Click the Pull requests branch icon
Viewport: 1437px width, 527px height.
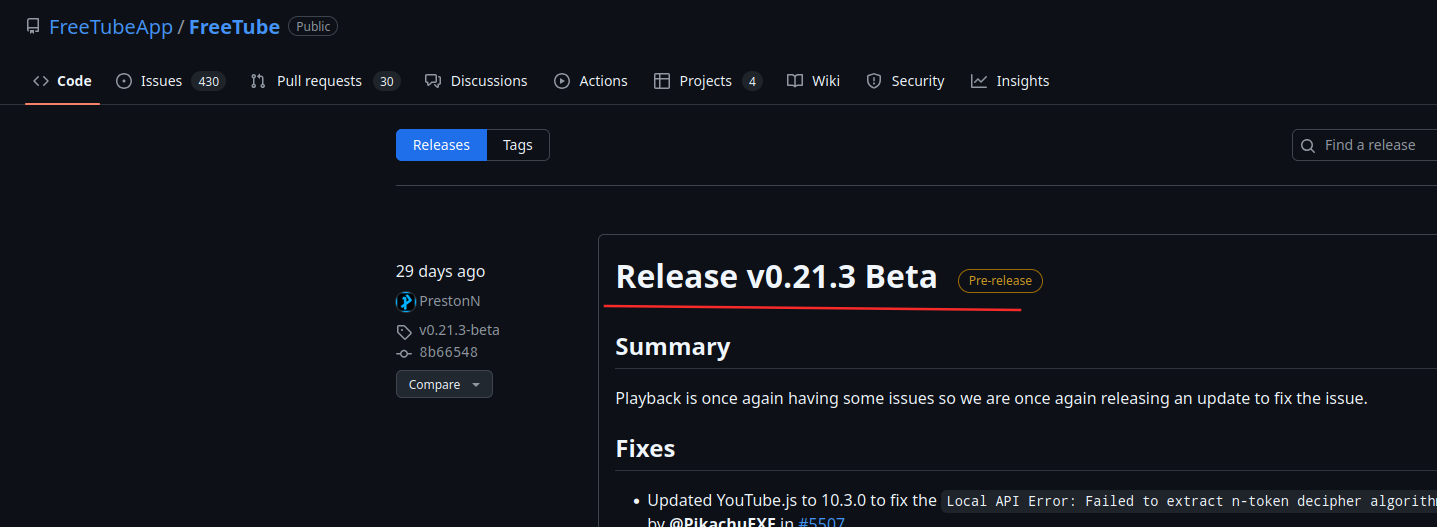(x=258, y=81)
